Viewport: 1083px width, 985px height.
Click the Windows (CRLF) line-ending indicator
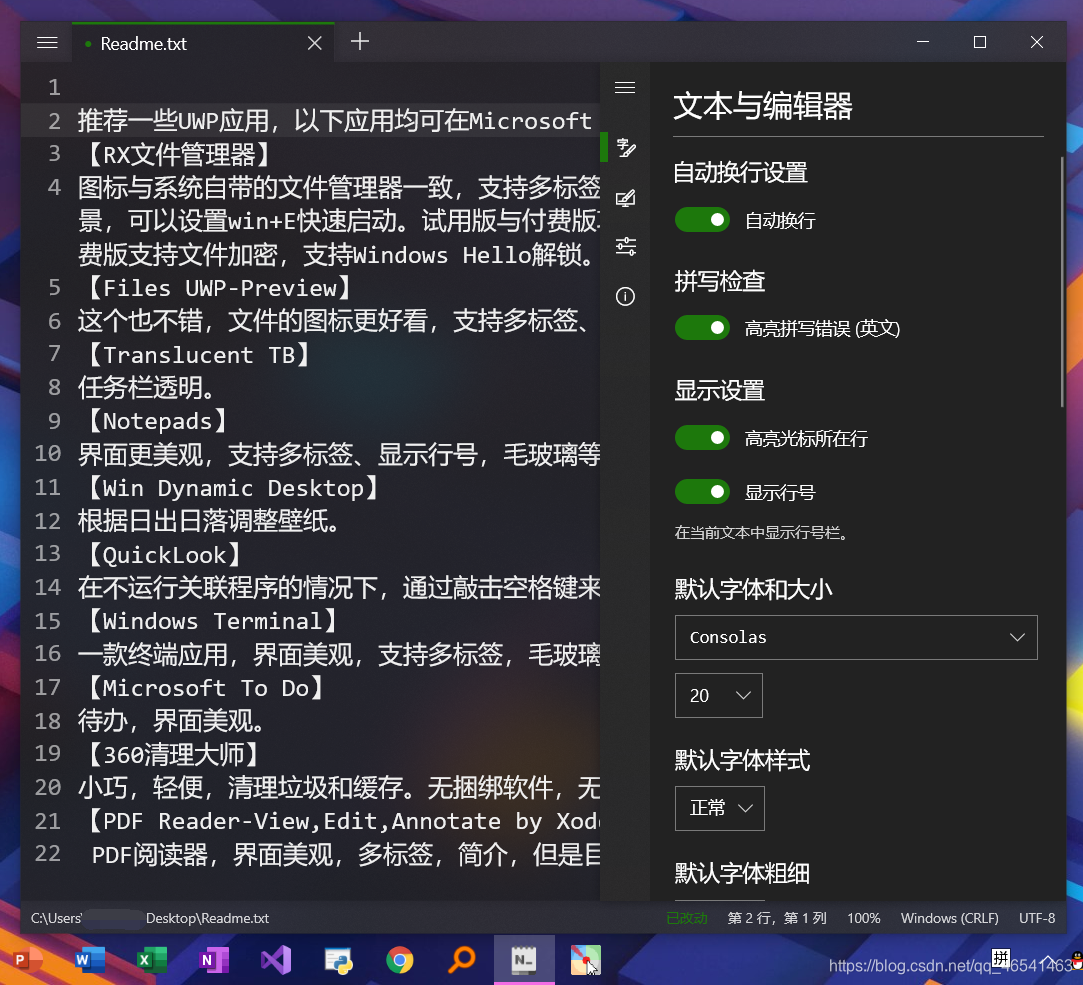tap(949, 917)
